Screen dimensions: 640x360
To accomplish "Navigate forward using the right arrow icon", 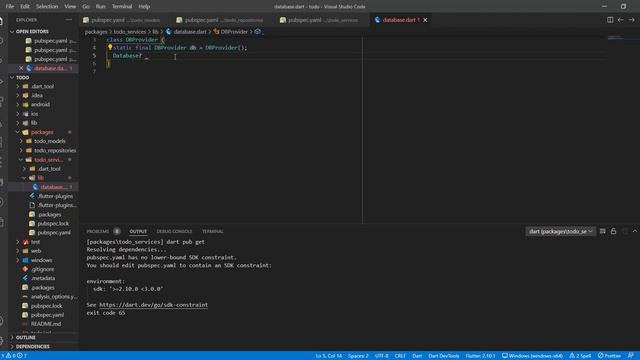I will click(x=631, y=20).
